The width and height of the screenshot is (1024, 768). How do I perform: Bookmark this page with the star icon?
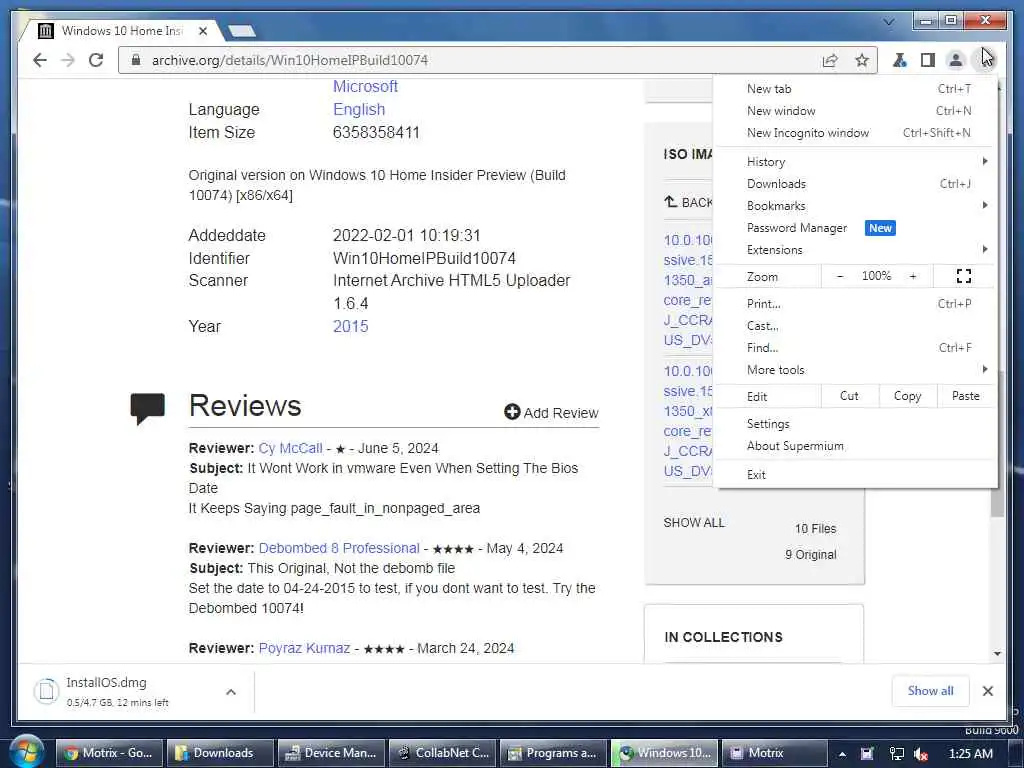[x=862, y=61]
